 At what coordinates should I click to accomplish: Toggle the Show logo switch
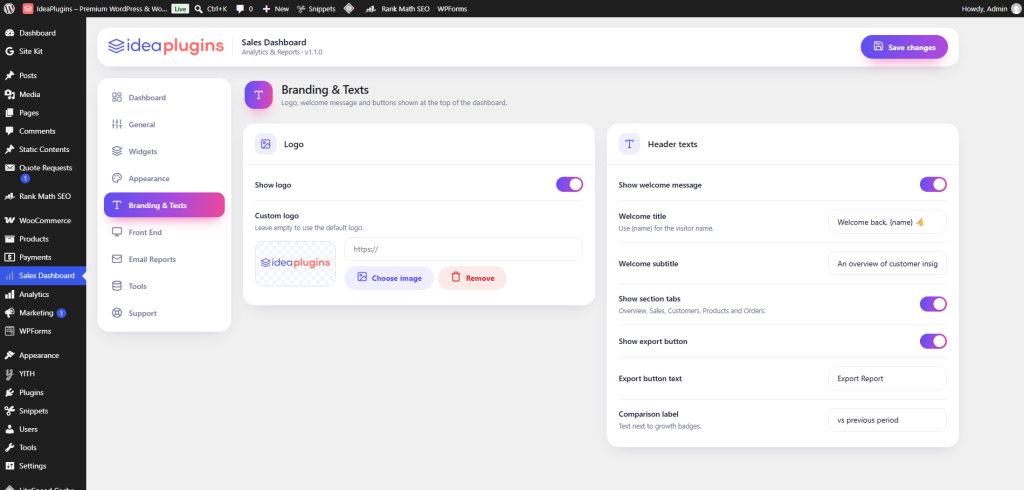pos(569,184)
